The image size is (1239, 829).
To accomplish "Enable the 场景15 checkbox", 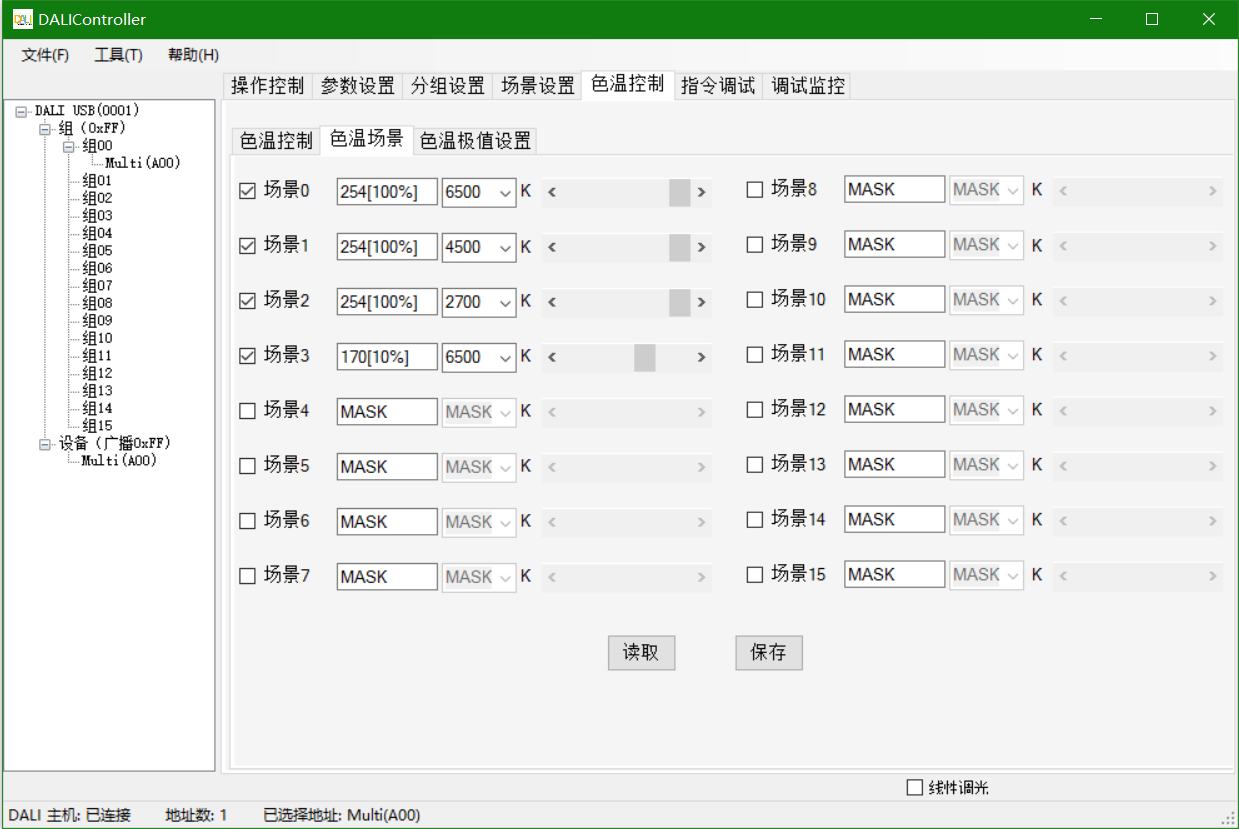I will click(x=755, y=575).
